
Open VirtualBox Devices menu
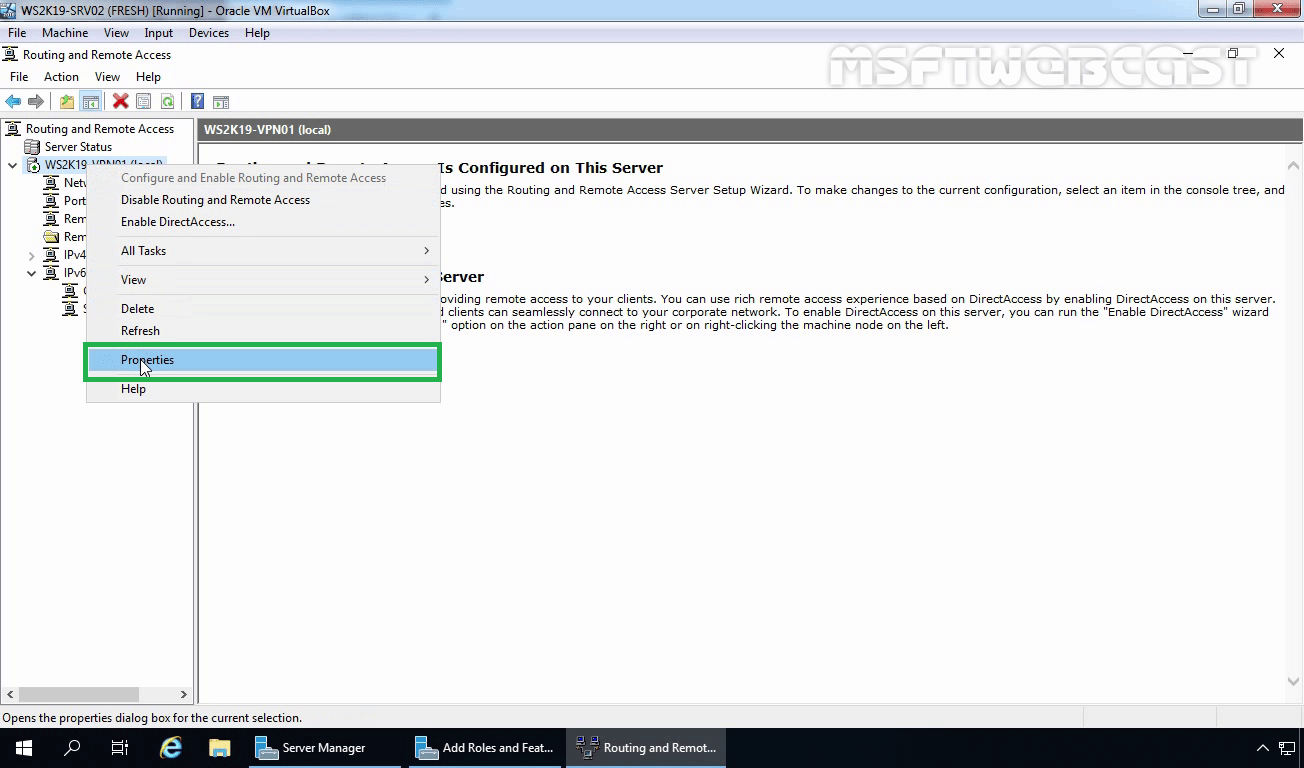pyautogui.click(x=209, y=33)
